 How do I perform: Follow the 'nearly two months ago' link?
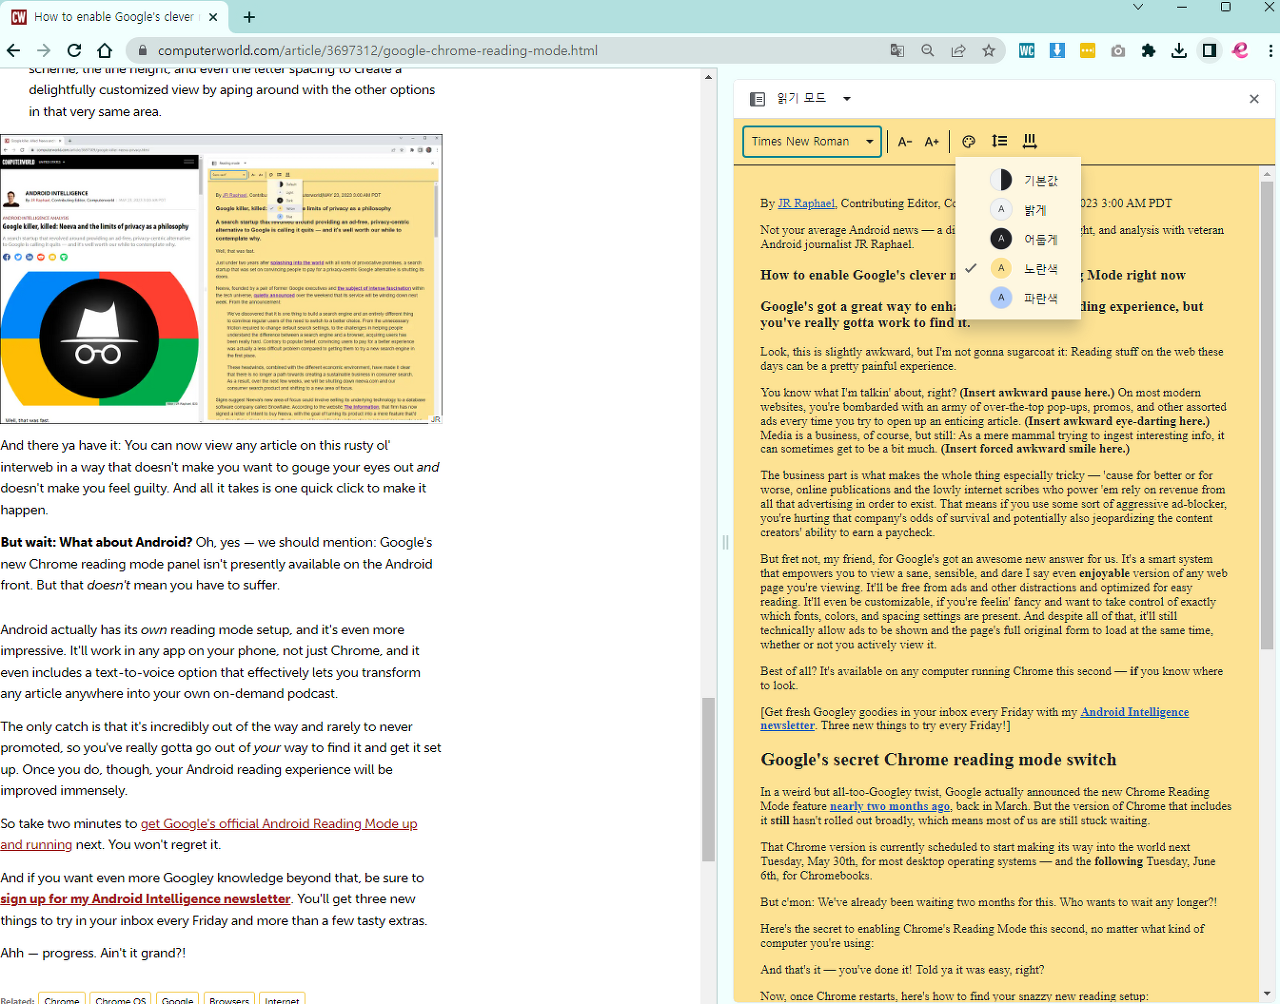pyautogui.click(x=889, y=806)
